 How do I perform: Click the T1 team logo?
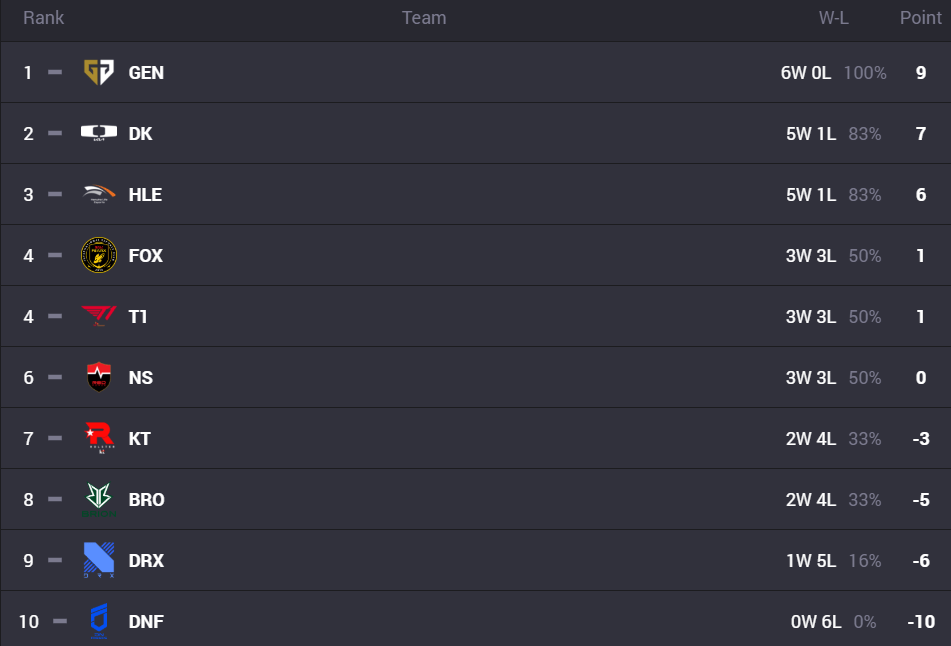99,316
